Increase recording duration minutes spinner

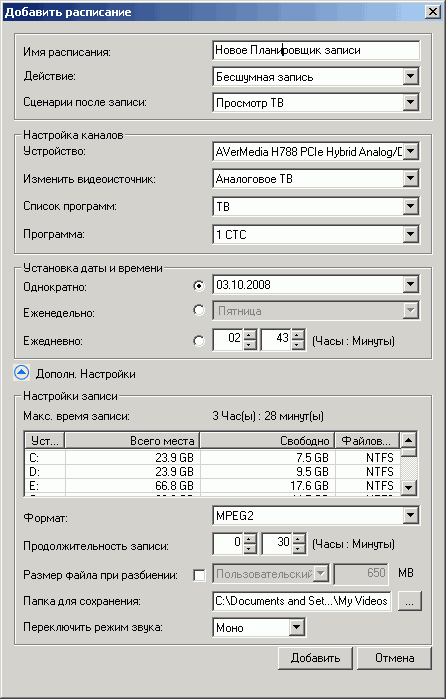[x=298, y=538]
